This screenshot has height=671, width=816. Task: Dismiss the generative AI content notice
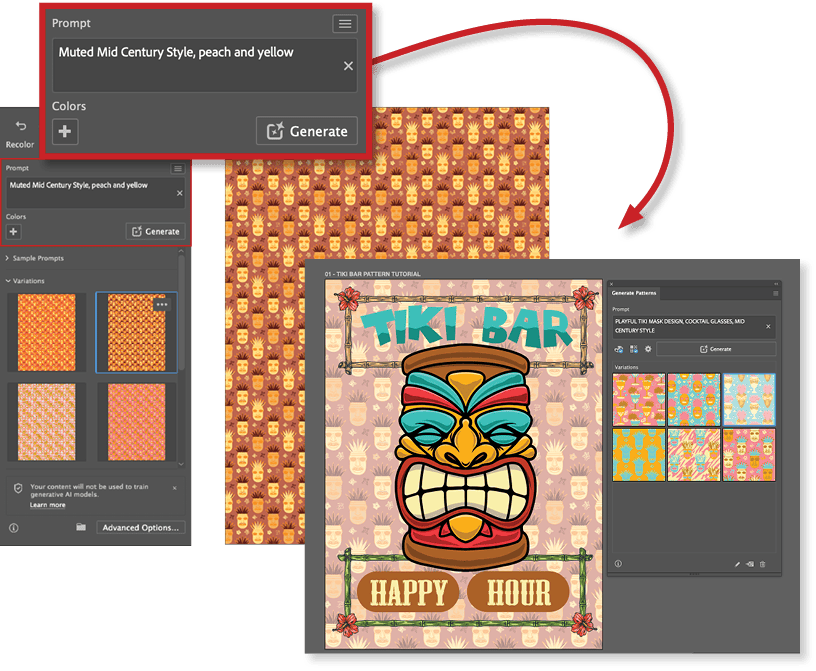(173, 488)
